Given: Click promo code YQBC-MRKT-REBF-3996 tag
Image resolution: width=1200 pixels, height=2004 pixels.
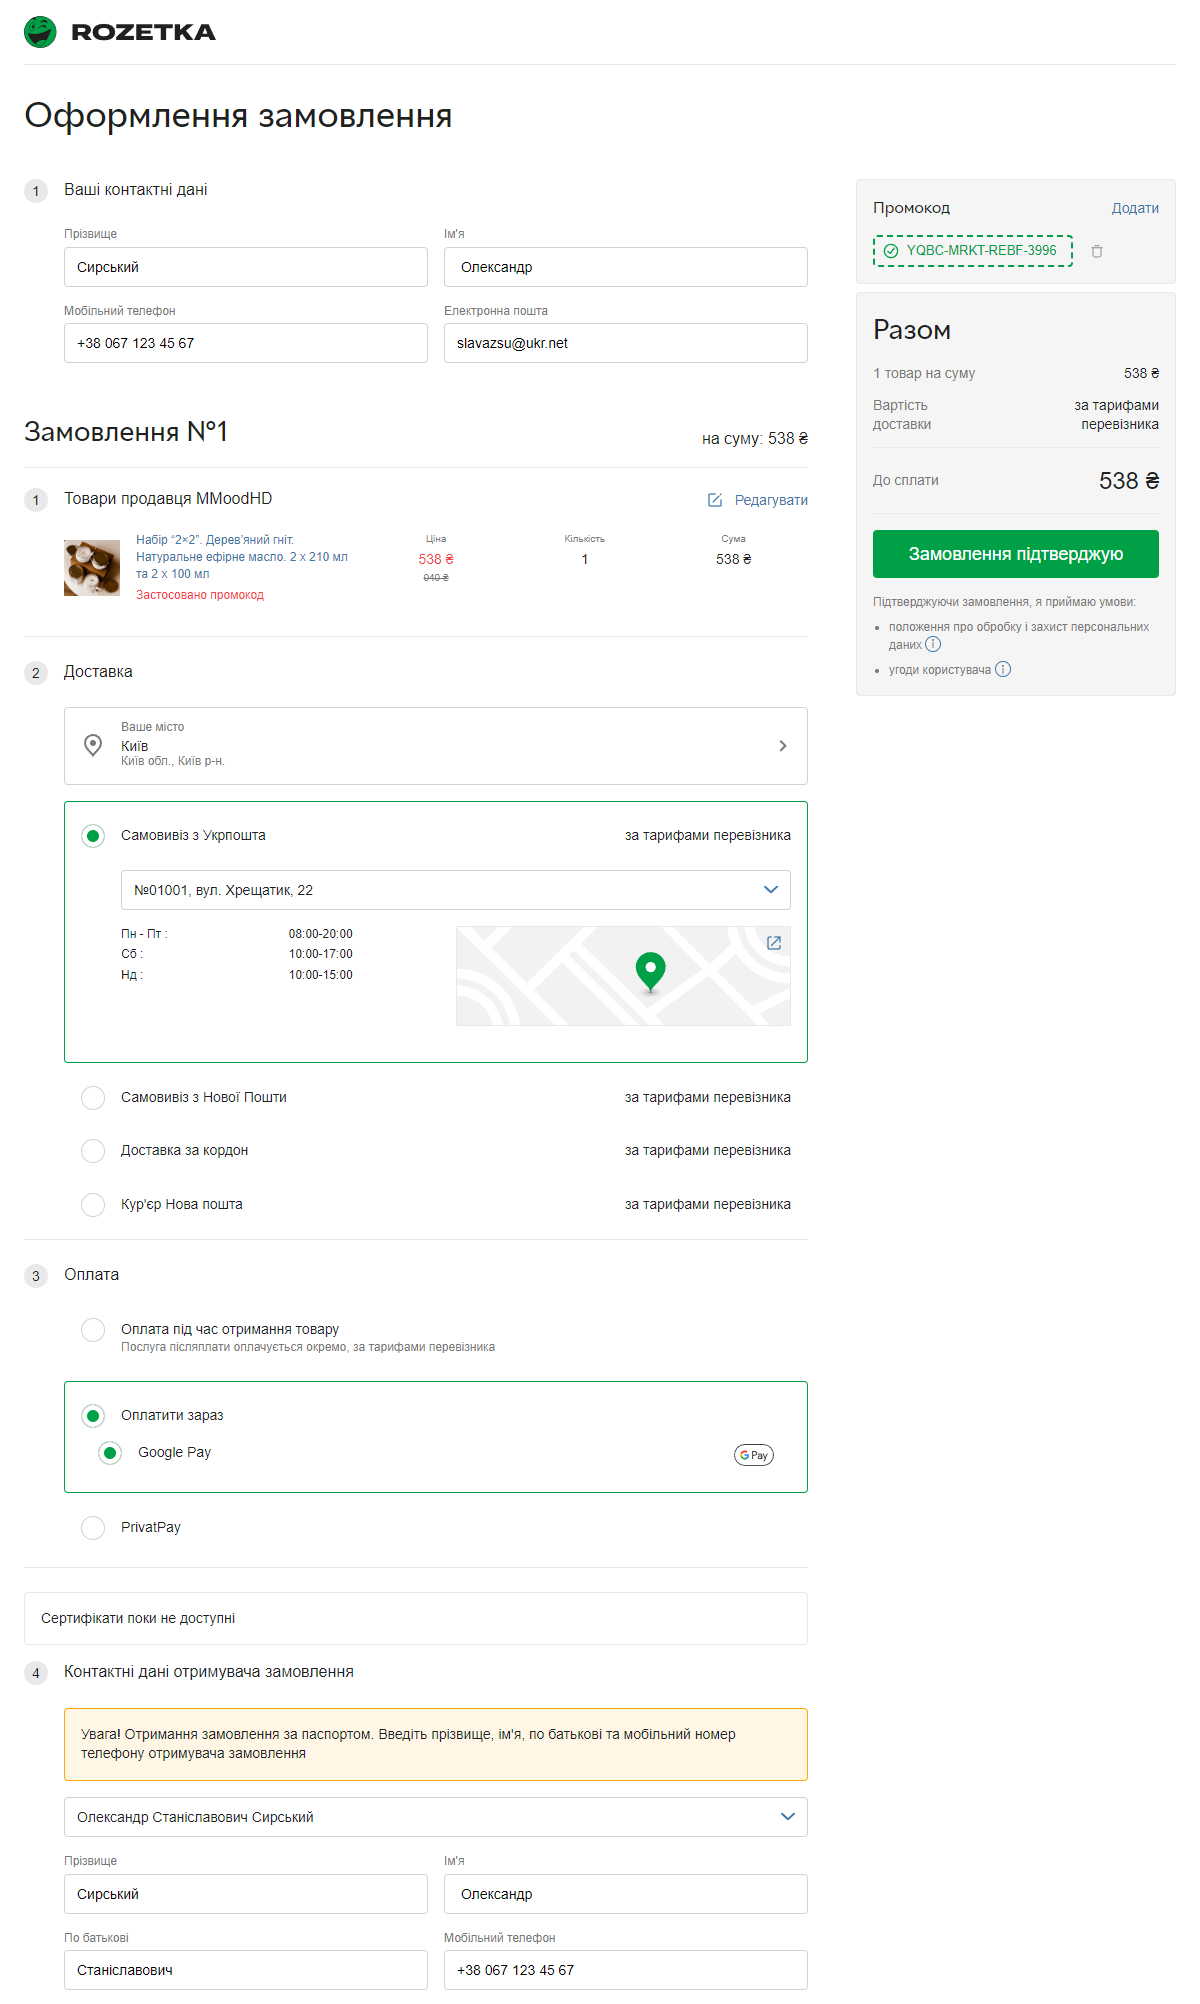Looking at the screenshot, I should click(973, 251).
